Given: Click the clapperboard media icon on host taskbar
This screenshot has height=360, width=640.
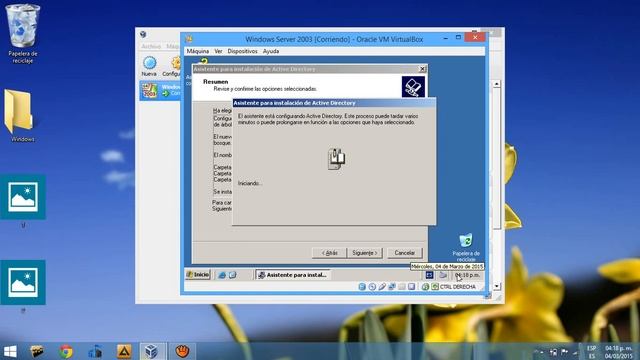Looking at the screenshot, I should 37,351.
